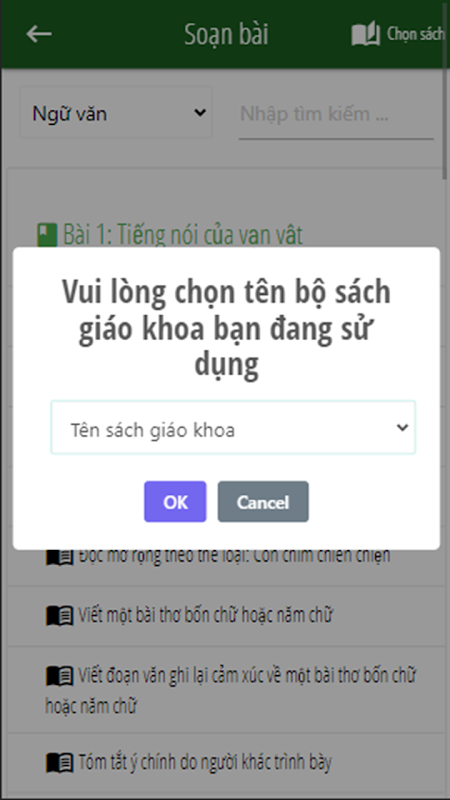Viewport: 450px width, 800px height.
Task: Tap book icon beside Tóm tắt ý chính
Action: (x=60, y=763)
